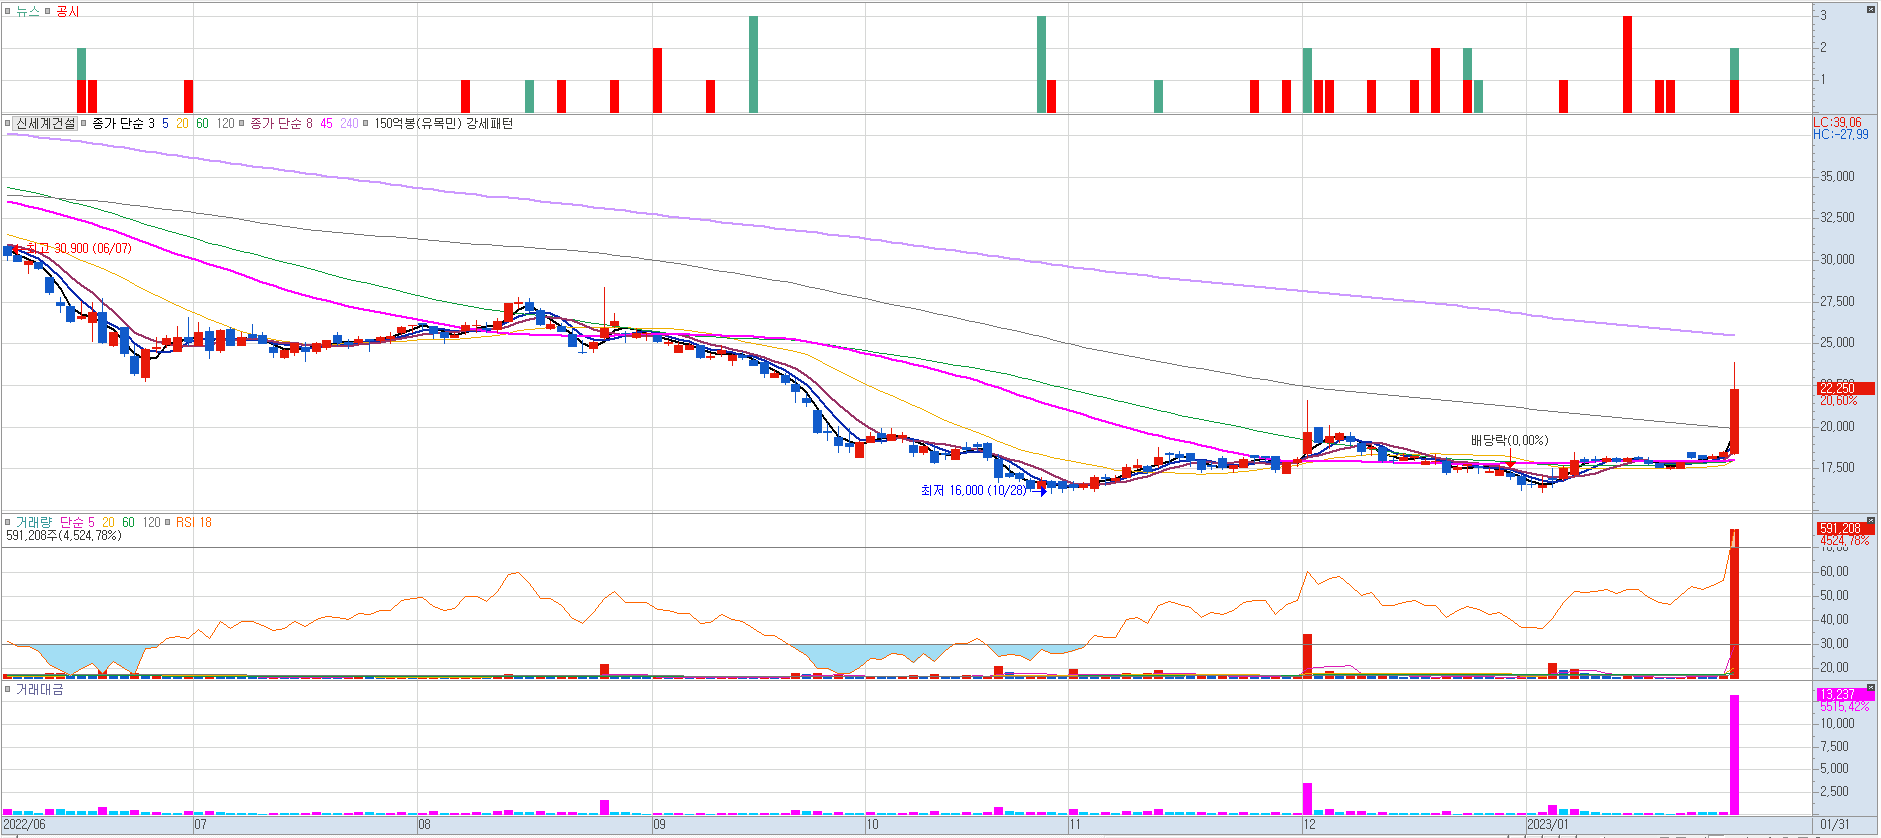1881x838 pixels.
Task: Click the 최고 30,900 (06/07) high annotation
Action: pyautogui.click(x=79, y=248)
